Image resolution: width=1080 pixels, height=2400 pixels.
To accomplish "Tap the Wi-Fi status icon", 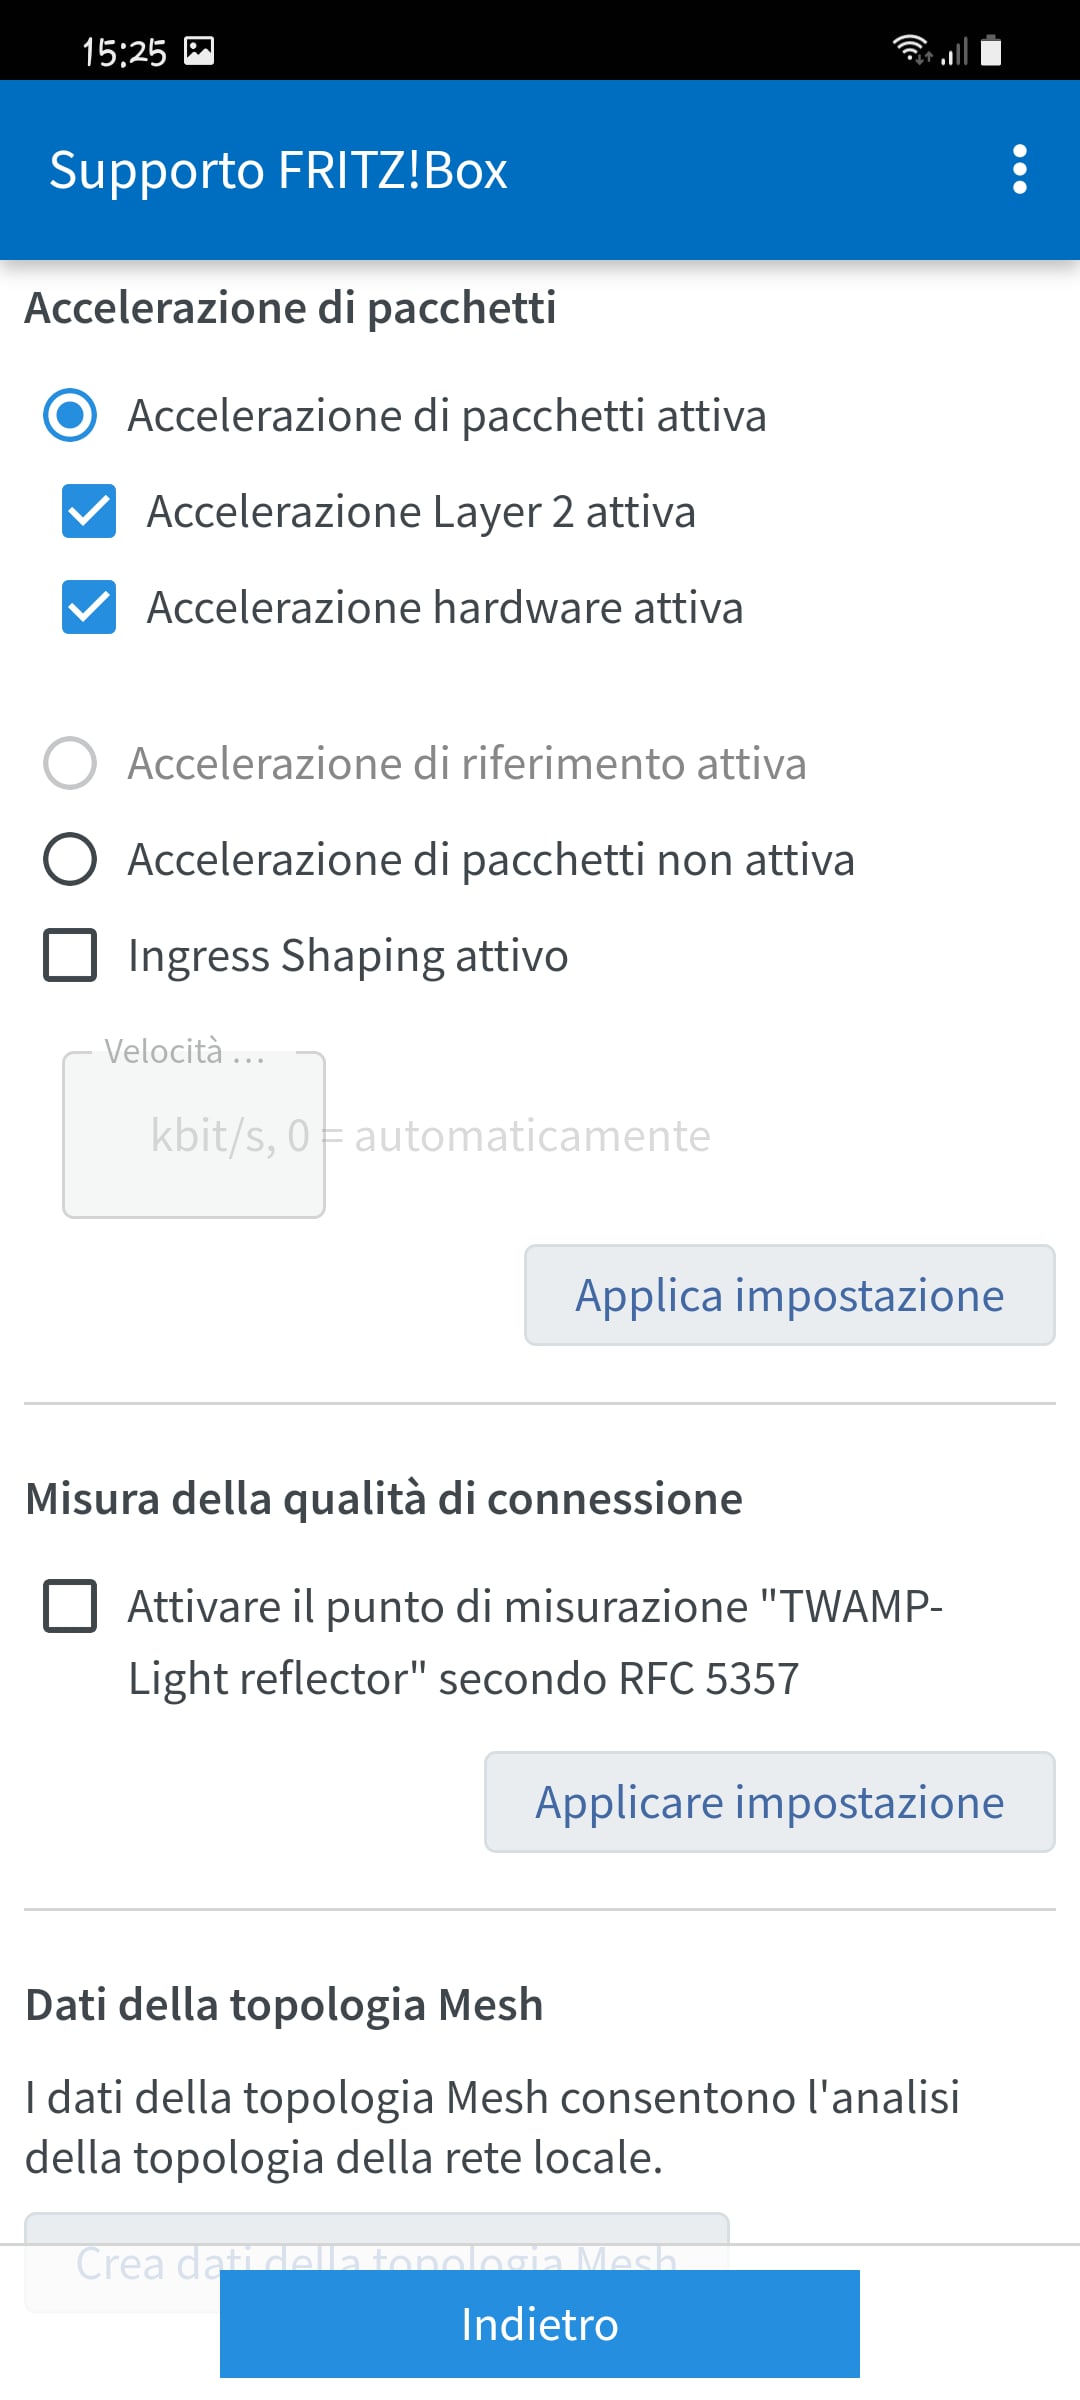I will pos(911,48).
